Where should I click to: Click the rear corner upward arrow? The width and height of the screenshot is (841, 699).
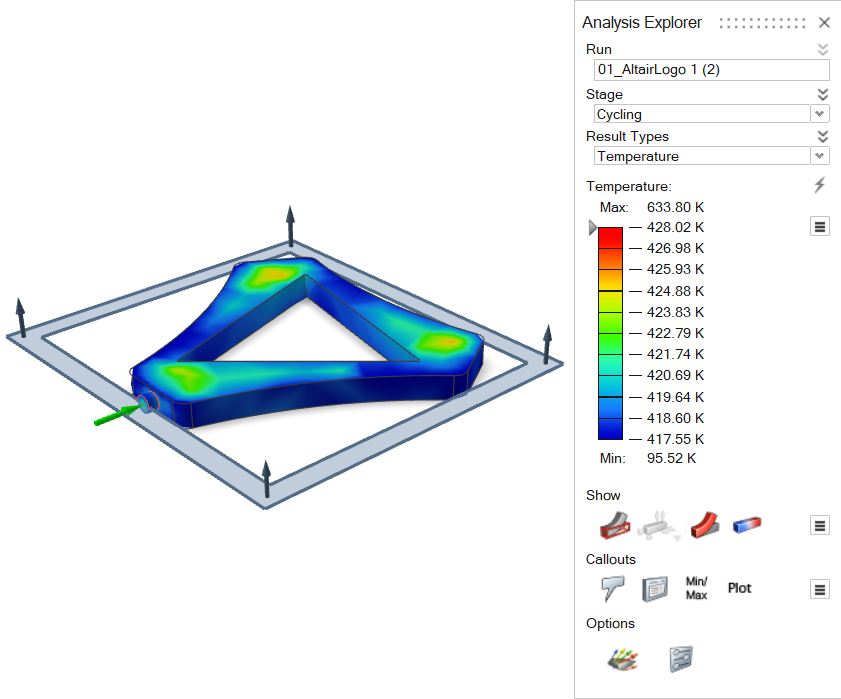click(x=290, y=226)
